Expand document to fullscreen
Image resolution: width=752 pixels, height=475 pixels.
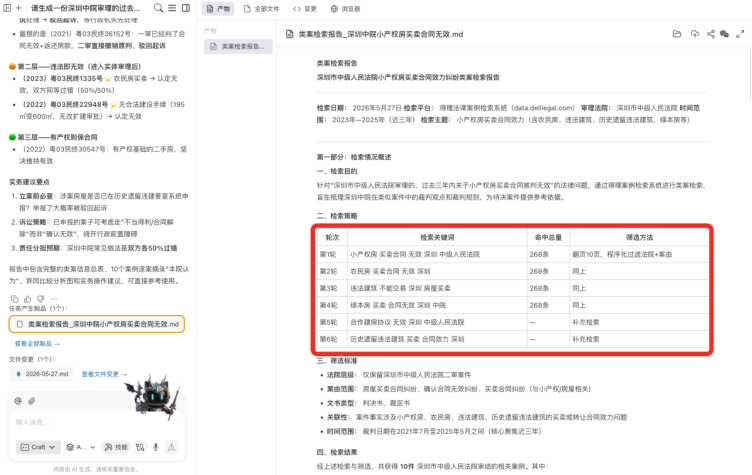tap(740, 34)
